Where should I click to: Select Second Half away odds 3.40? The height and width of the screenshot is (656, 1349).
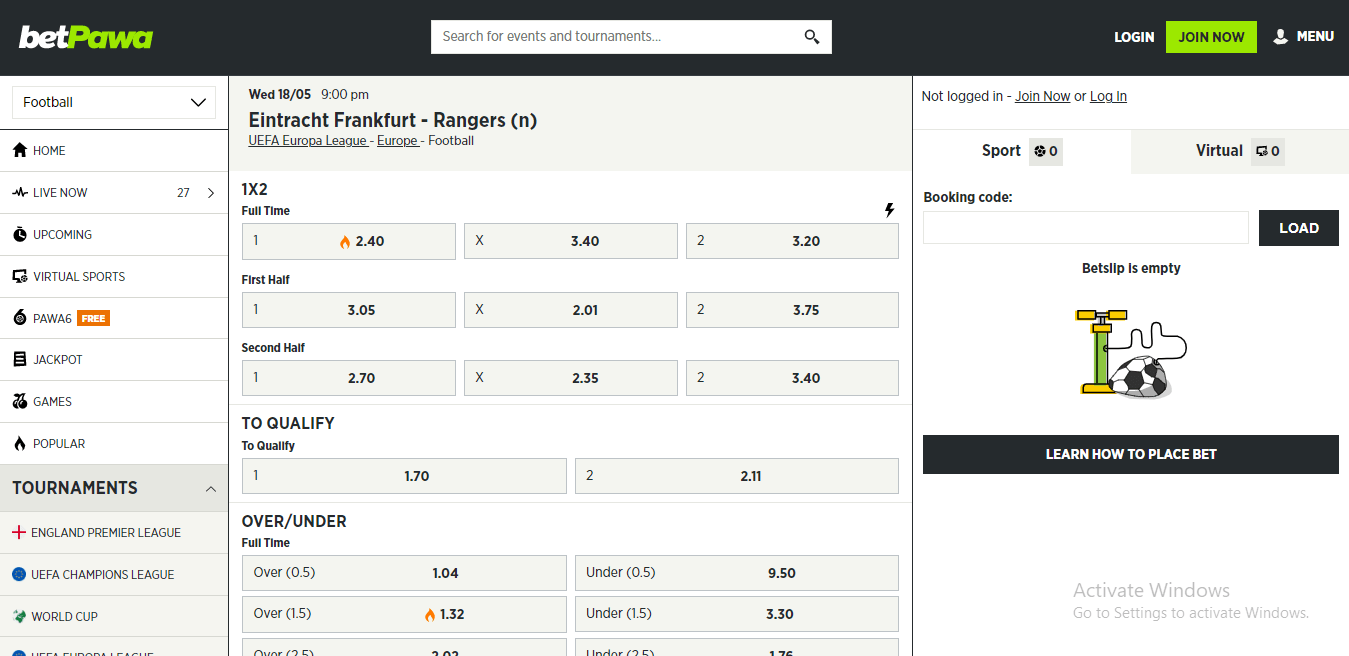pos(792,378)
